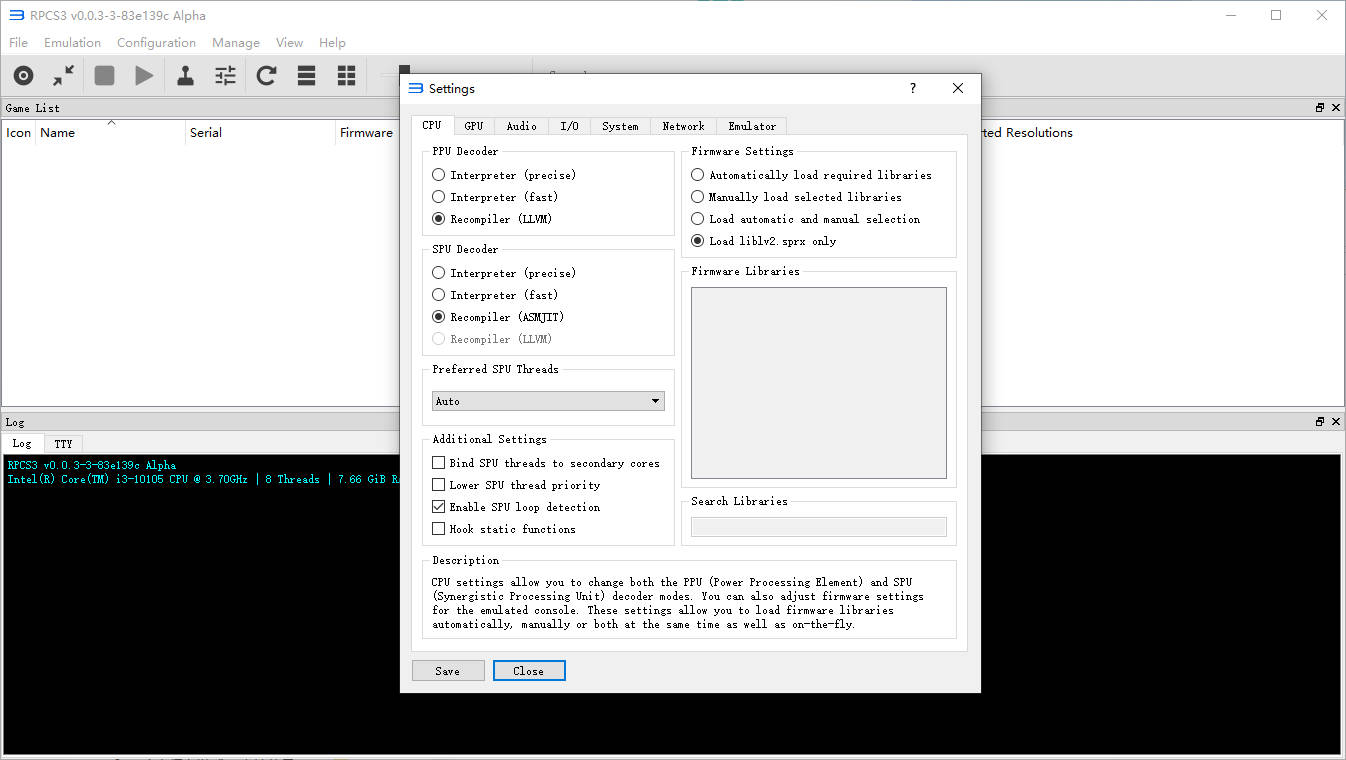Switch to the System settings tab
Screen dimensions: 1346x760
point(620,126)
